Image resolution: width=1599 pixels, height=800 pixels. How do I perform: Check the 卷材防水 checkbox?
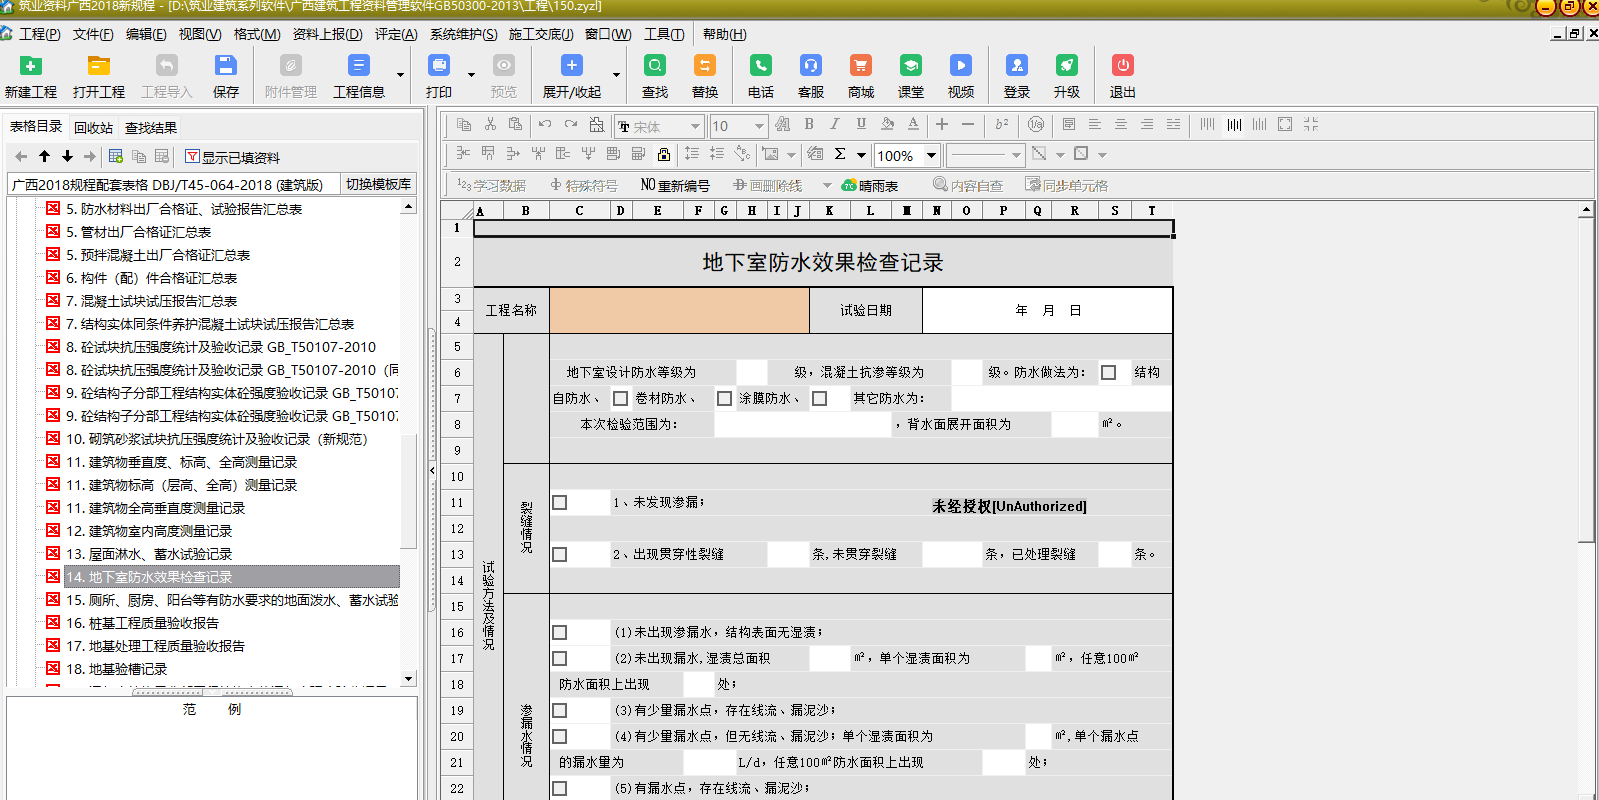[x=620, y=399]
